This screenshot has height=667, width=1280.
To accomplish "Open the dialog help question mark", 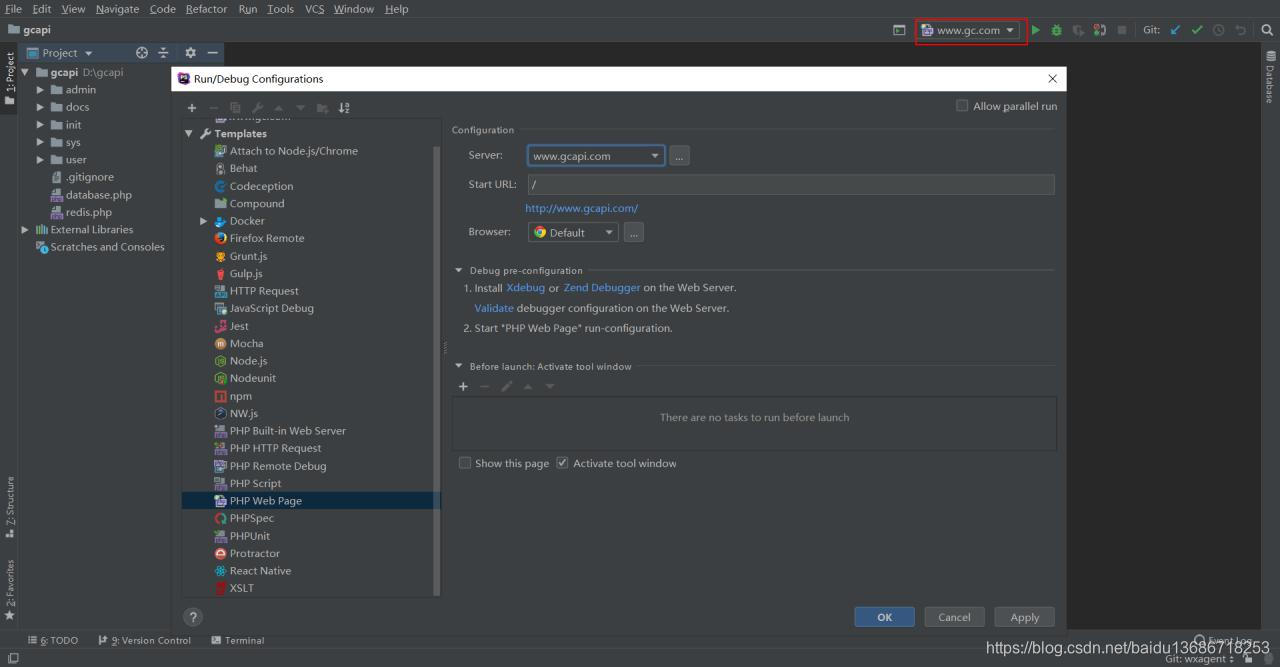I will click(x=194, y=617).
